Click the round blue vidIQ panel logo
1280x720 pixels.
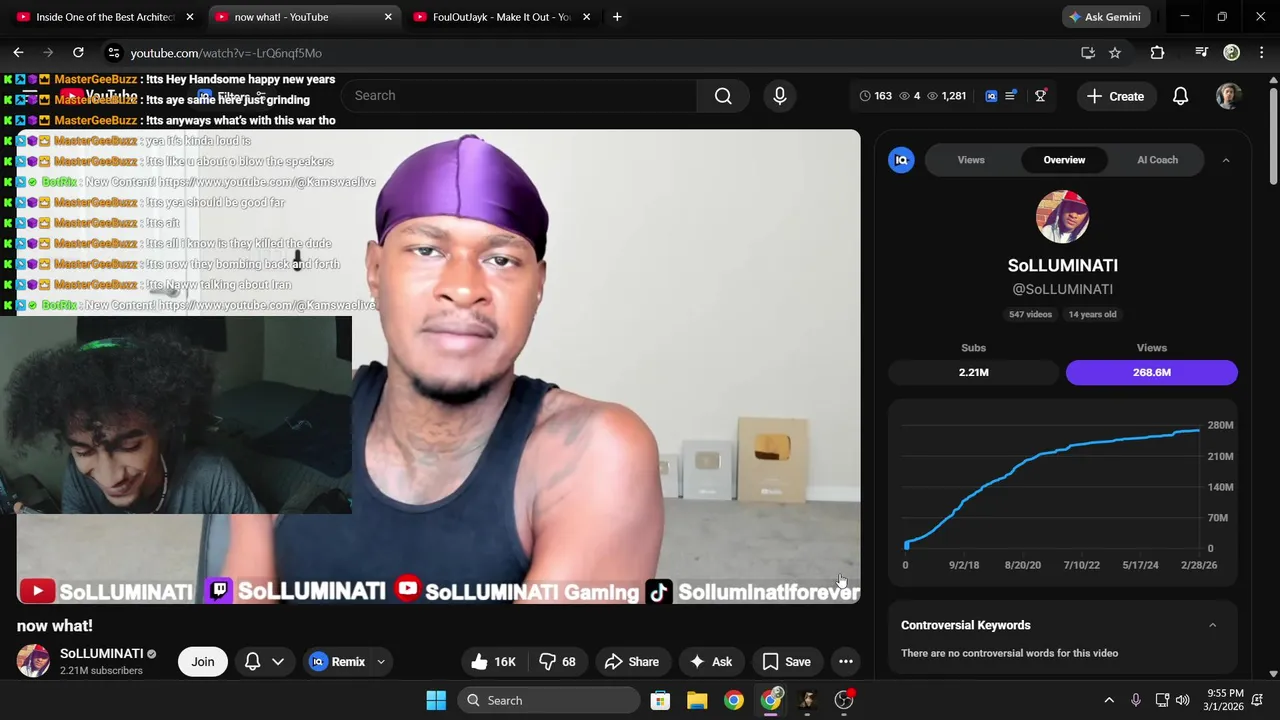[x=901, y=160]
